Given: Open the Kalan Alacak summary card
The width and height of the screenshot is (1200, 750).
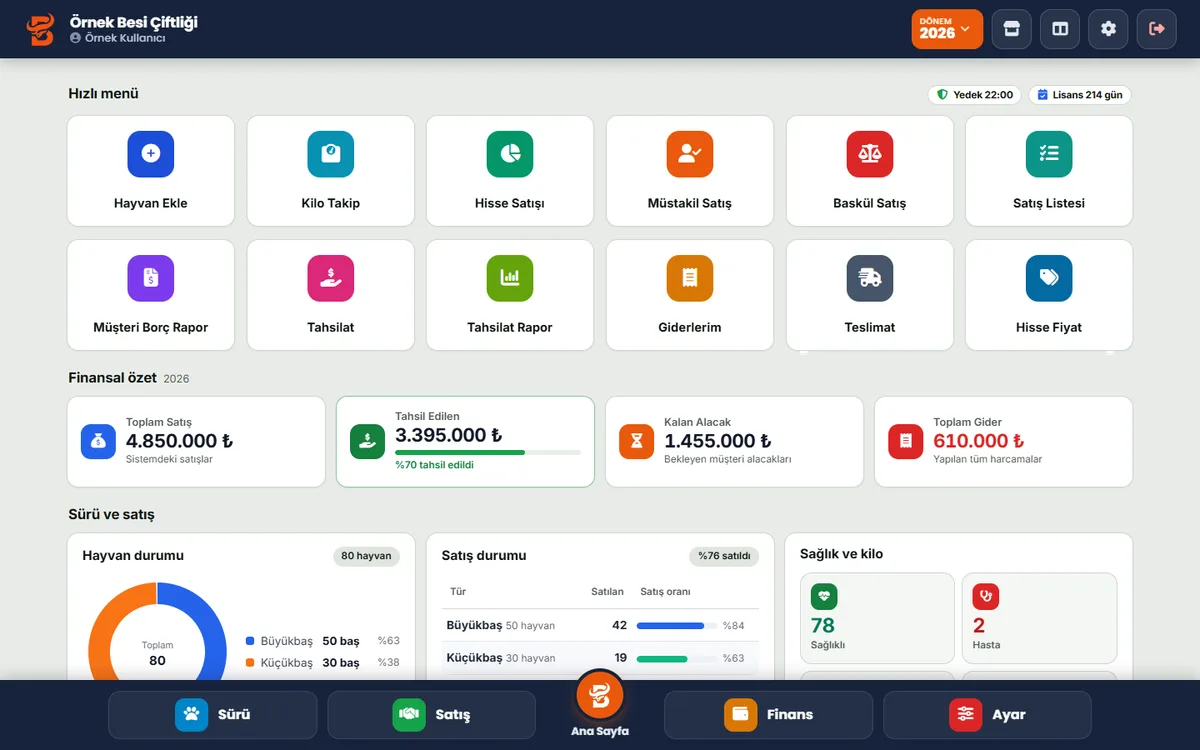Looking at the screenshot, I should (735, 442).
